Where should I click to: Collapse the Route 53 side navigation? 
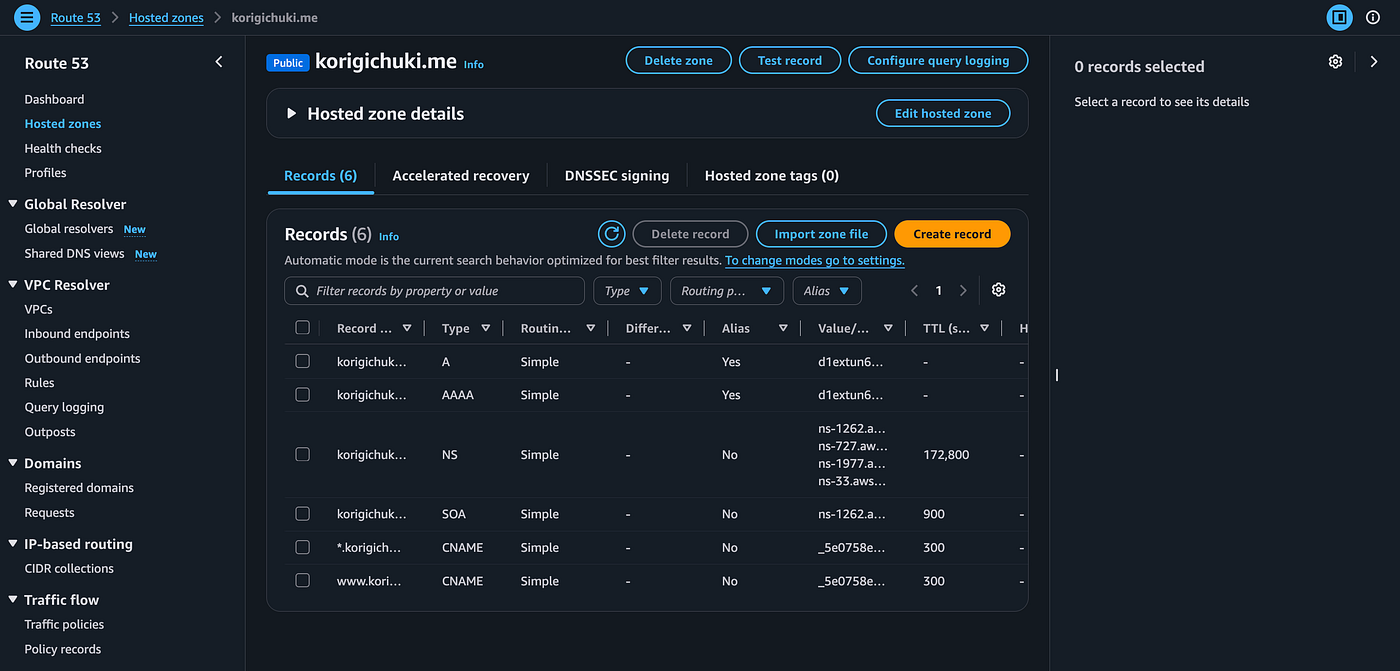pos(219,62)
